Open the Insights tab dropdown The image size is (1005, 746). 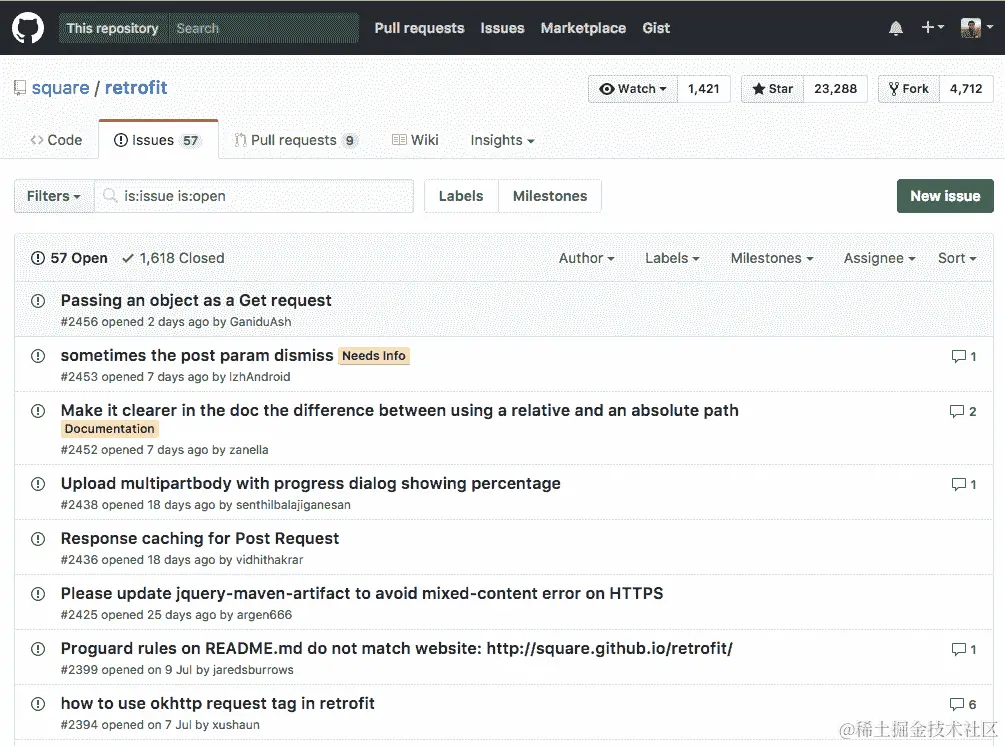(502, 140)
